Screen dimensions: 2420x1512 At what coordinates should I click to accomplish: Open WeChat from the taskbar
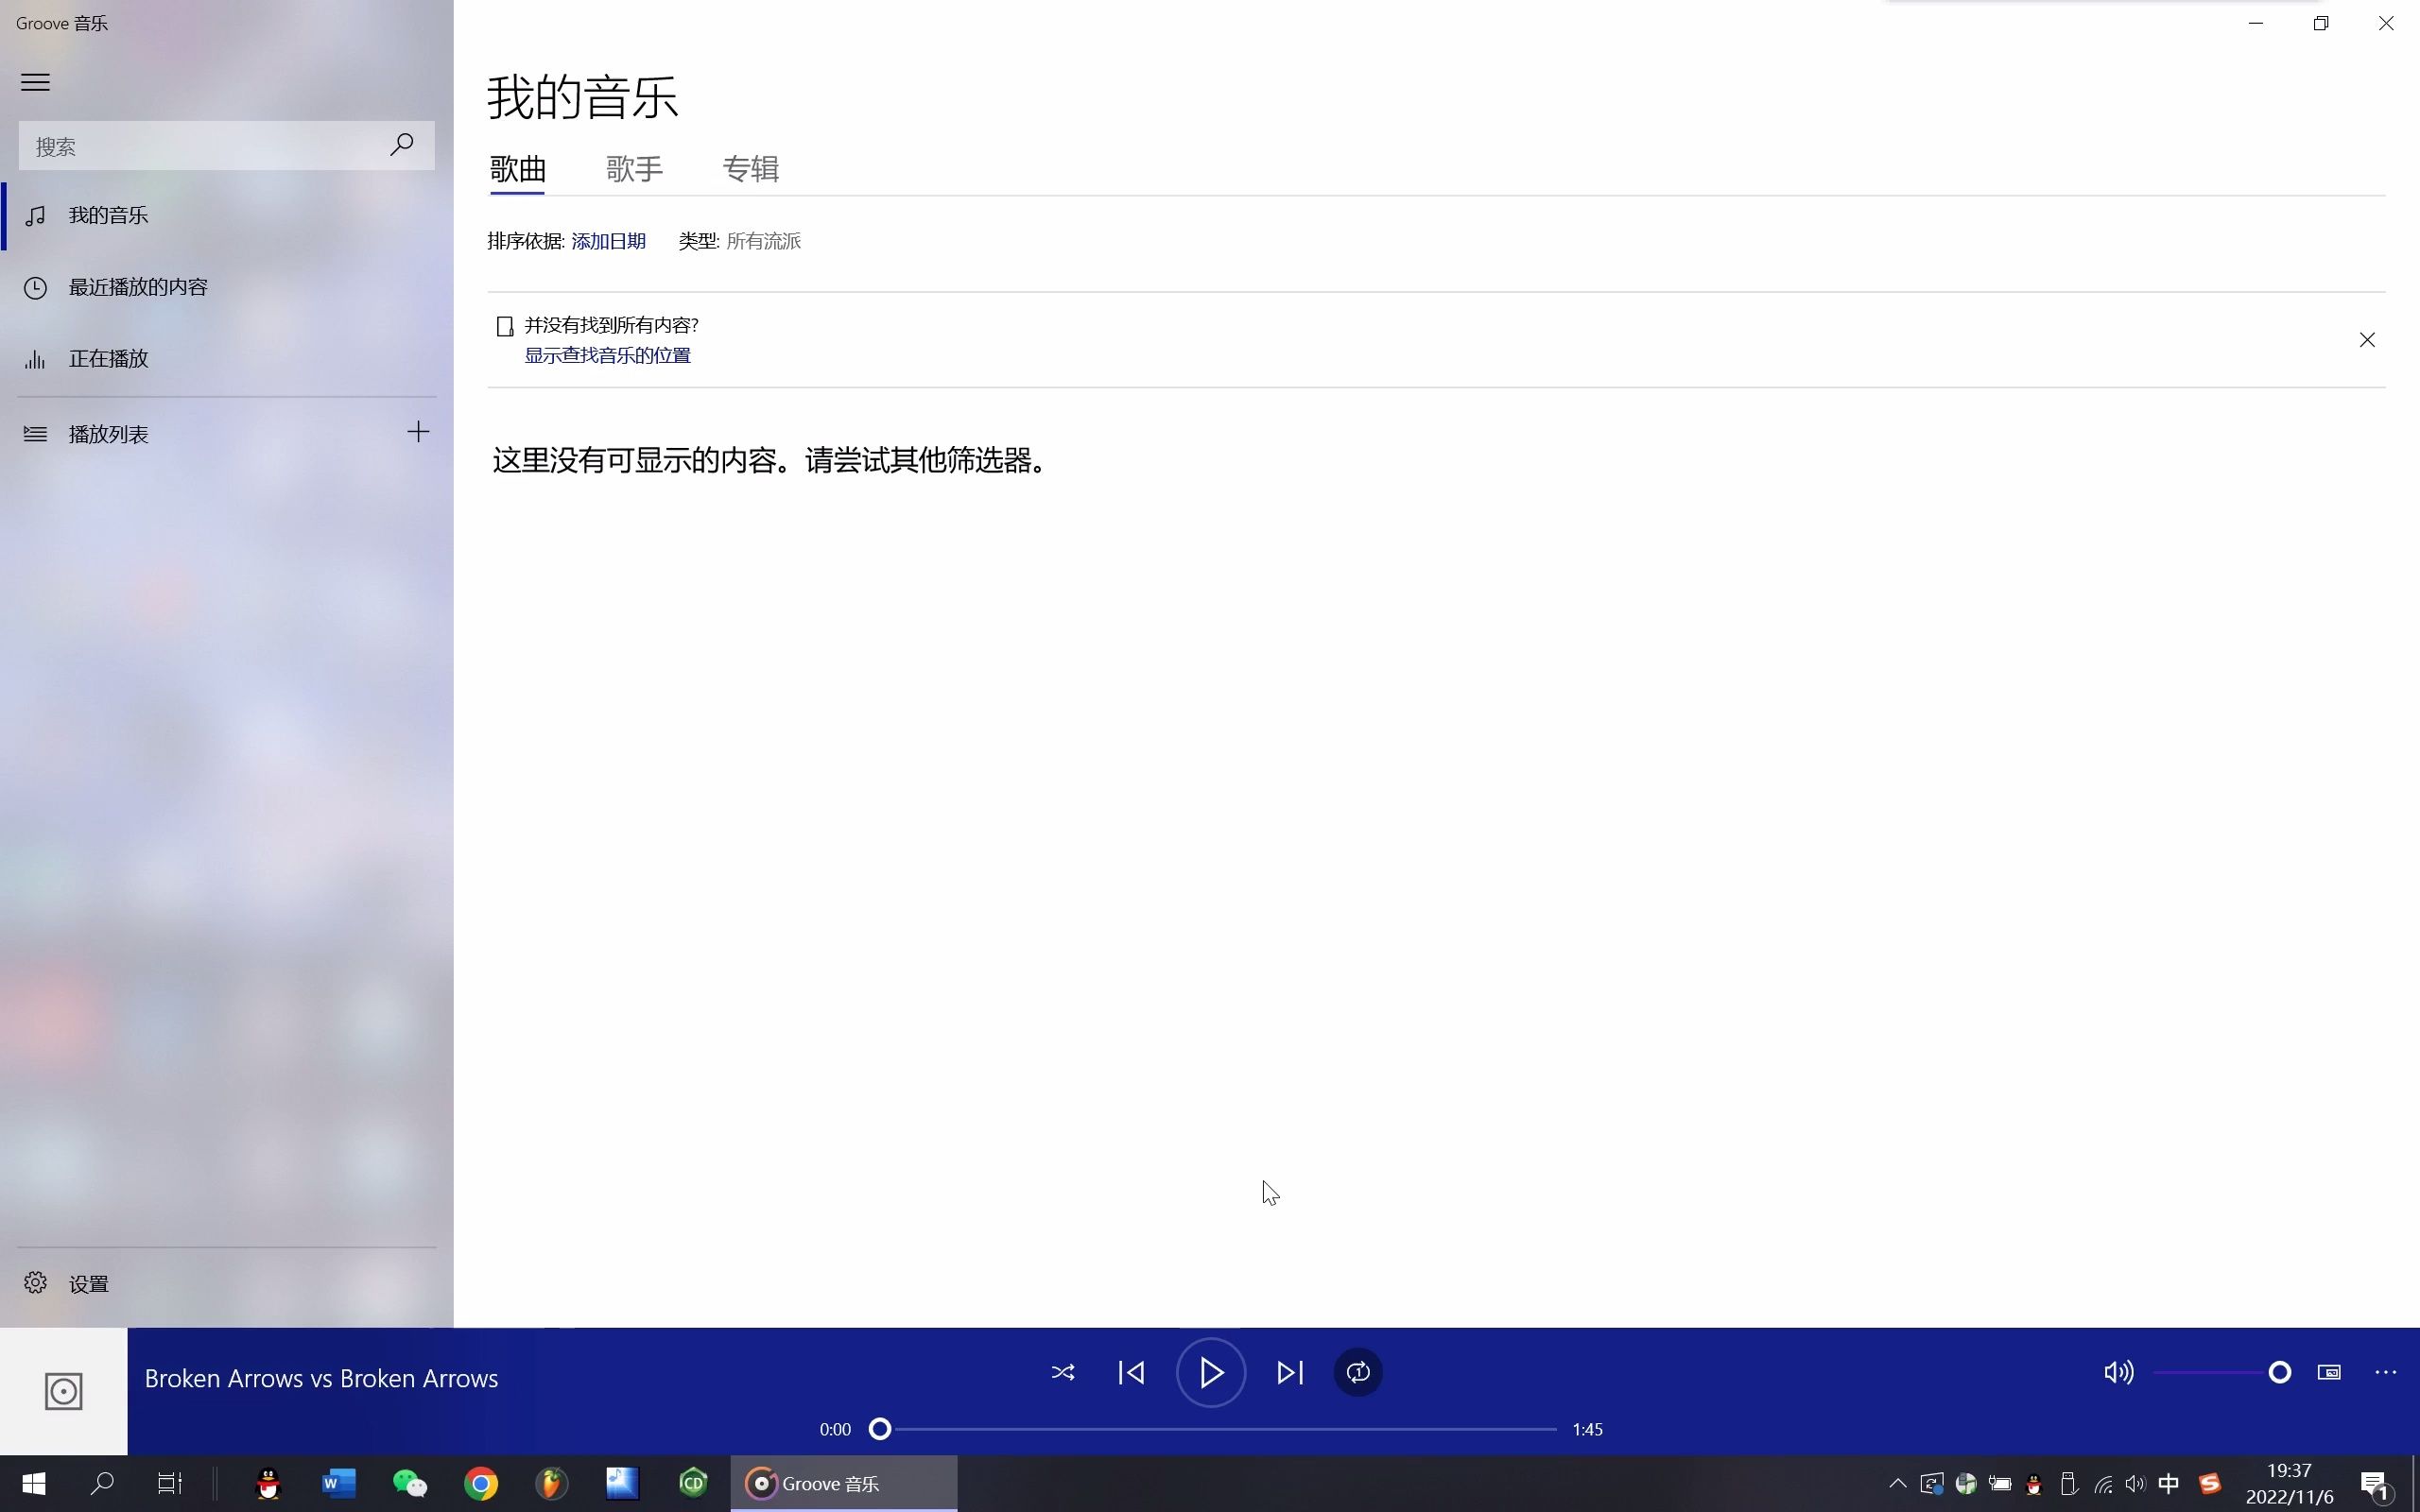[x=410, y=1483]
